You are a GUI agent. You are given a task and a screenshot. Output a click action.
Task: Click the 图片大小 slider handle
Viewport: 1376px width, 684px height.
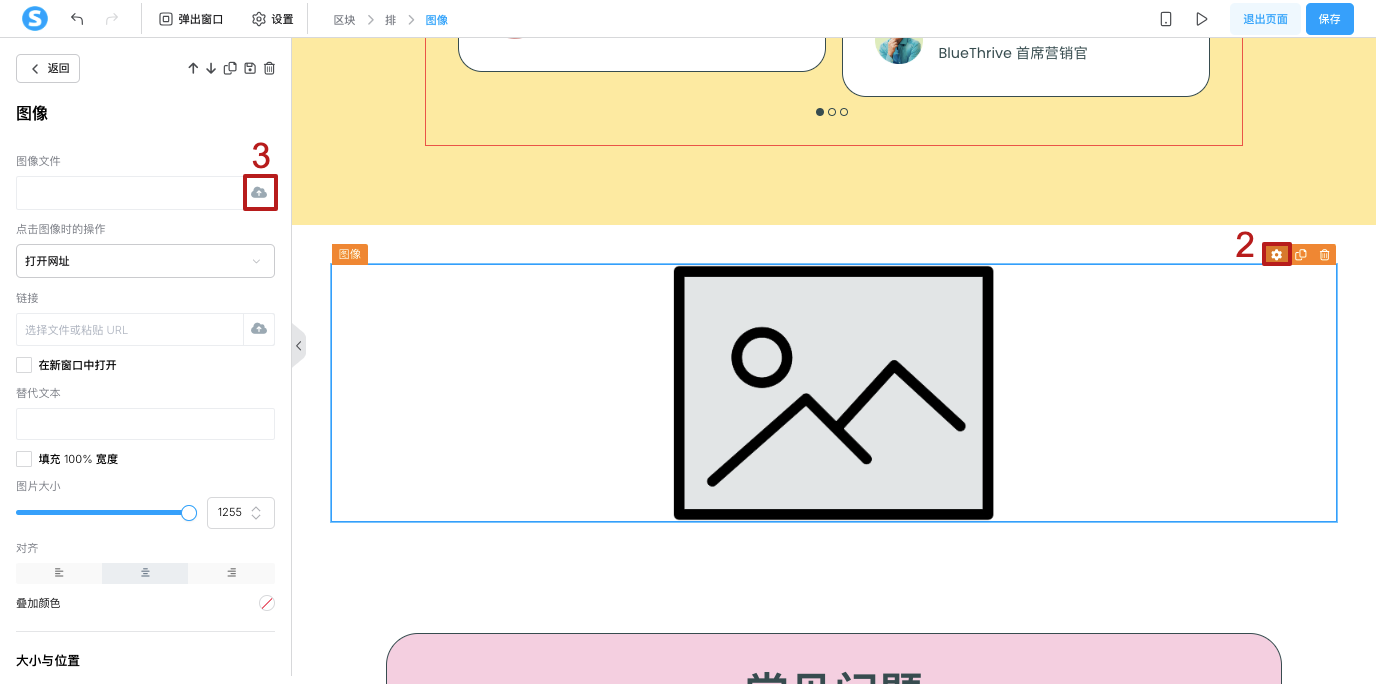click(189, 512)
